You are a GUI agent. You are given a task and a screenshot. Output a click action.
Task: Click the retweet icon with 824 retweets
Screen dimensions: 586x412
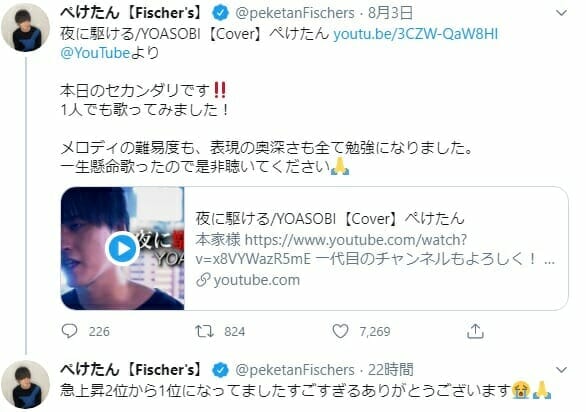coord(204,331)
